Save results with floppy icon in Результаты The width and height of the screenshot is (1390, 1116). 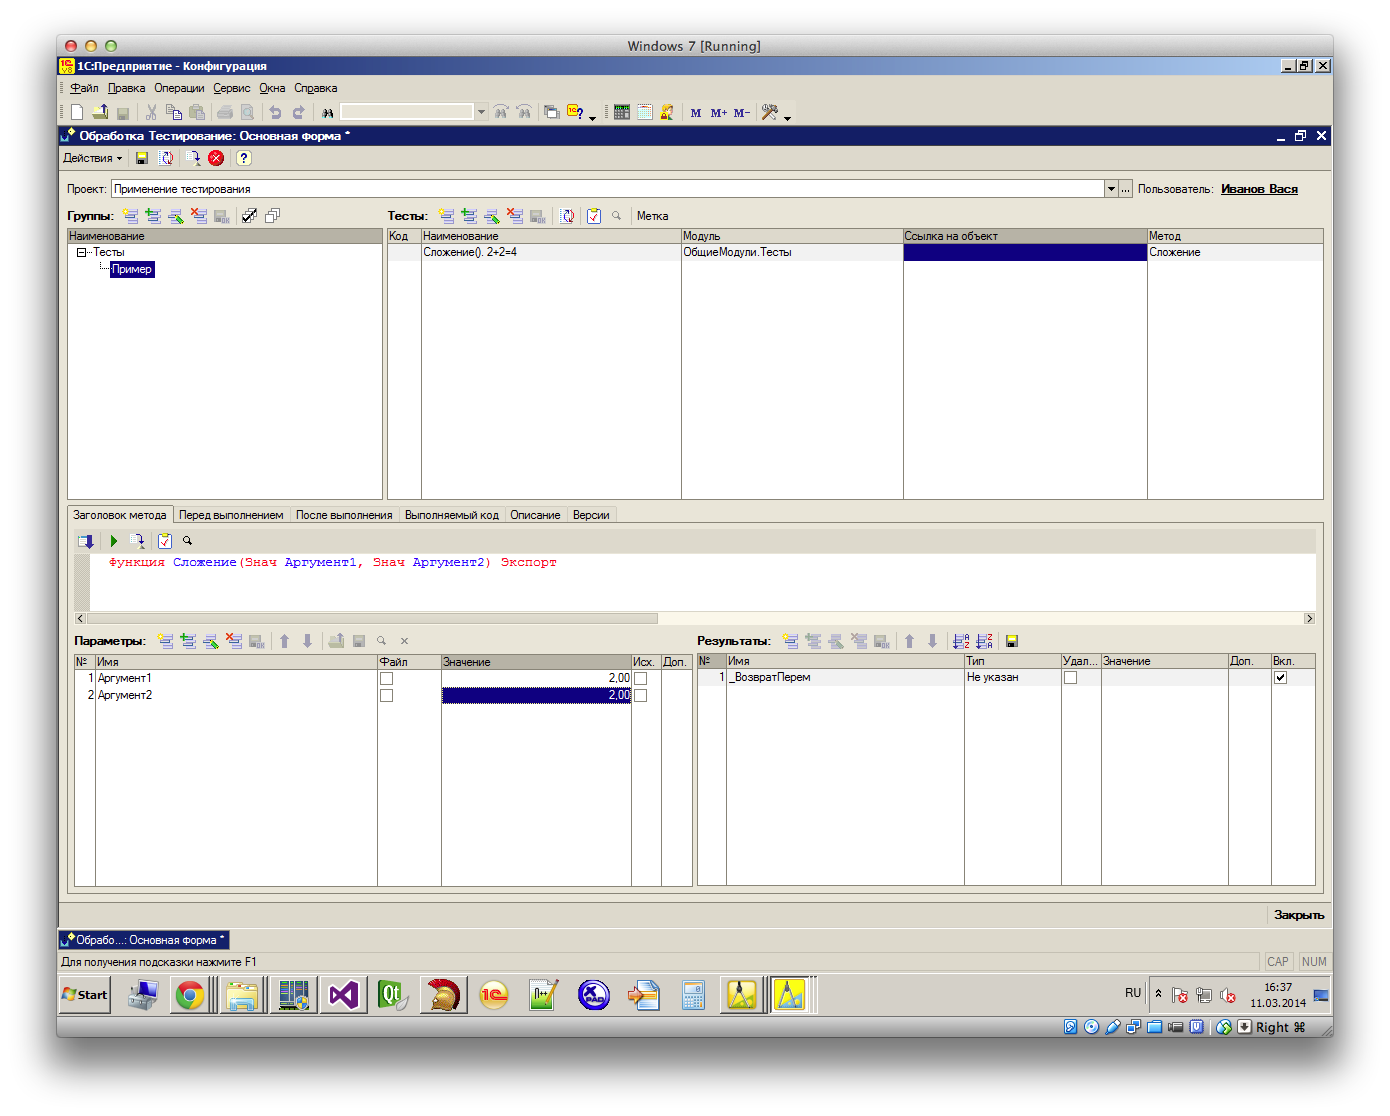(1012, 641)
